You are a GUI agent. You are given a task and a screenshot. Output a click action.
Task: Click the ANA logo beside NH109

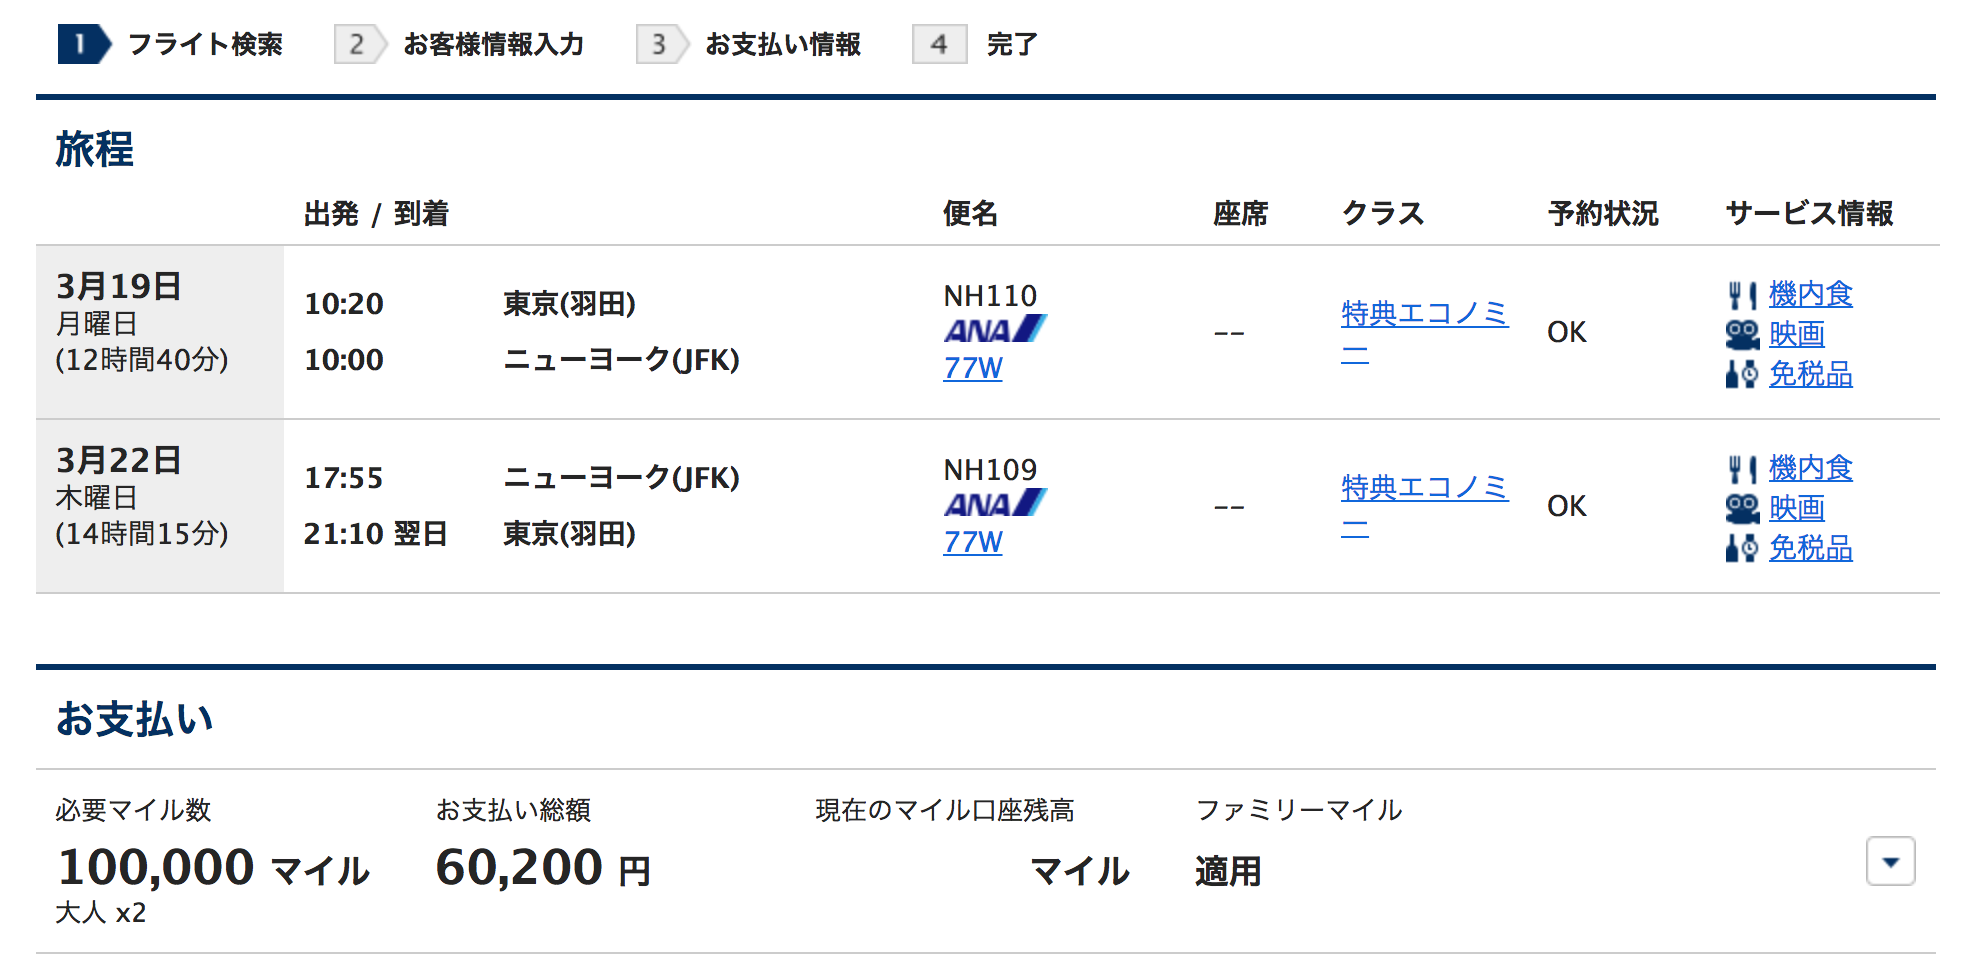pyautogui.click(x=996, y=504)
